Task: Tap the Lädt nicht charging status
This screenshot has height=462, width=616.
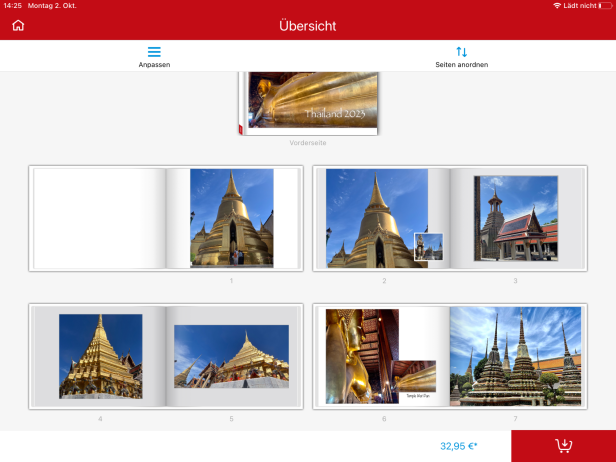Action: (580, 6)
